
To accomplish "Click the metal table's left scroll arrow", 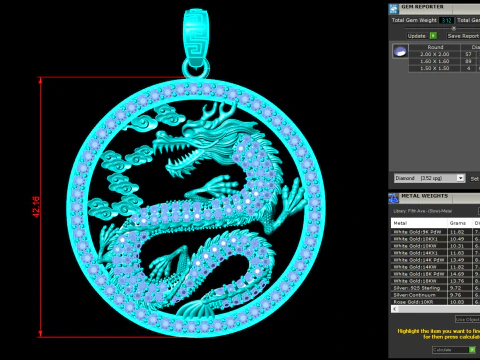I will [395, 309].
